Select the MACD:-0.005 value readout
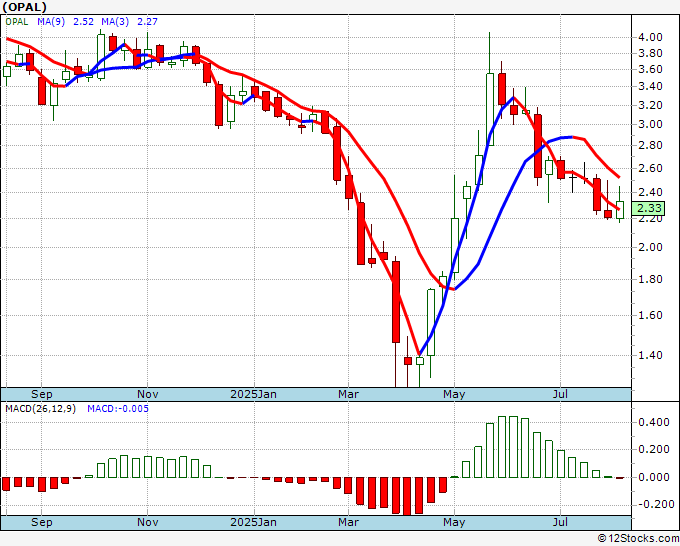Viewport: 680px width, 546px height. point(118,409)
